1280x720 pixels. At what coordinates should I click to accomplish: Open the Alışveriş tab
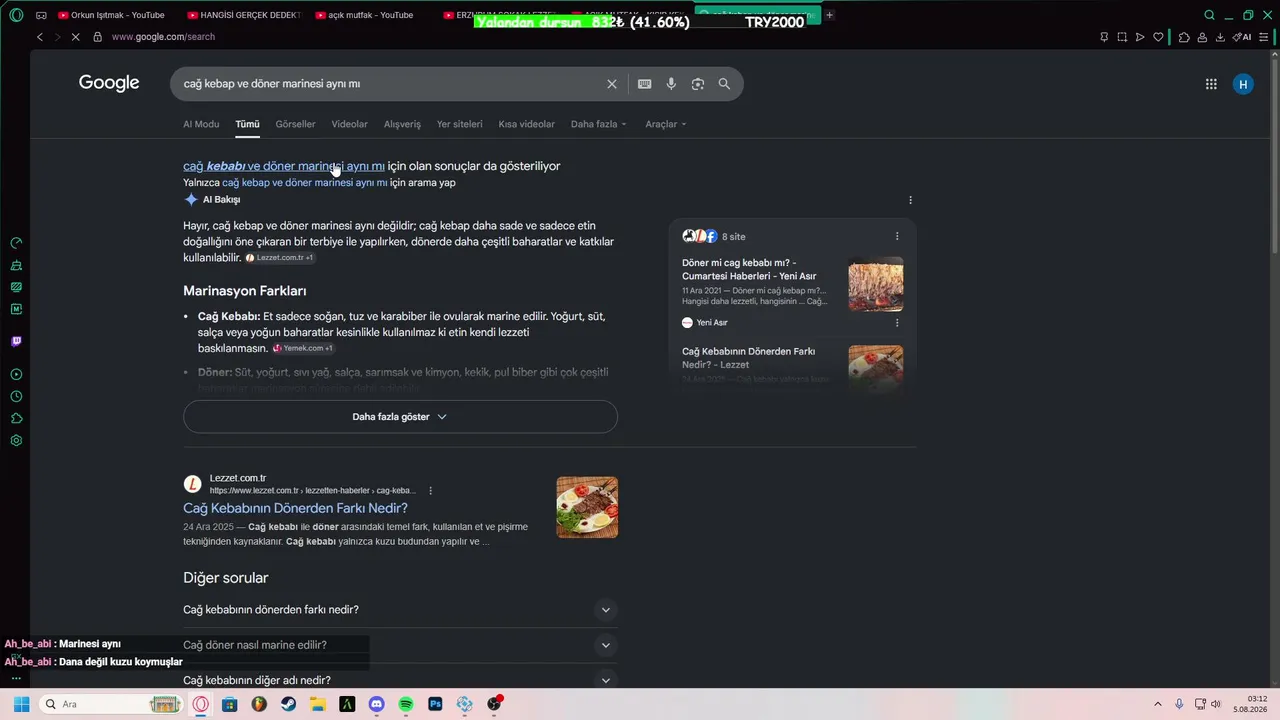coord(402,124)
